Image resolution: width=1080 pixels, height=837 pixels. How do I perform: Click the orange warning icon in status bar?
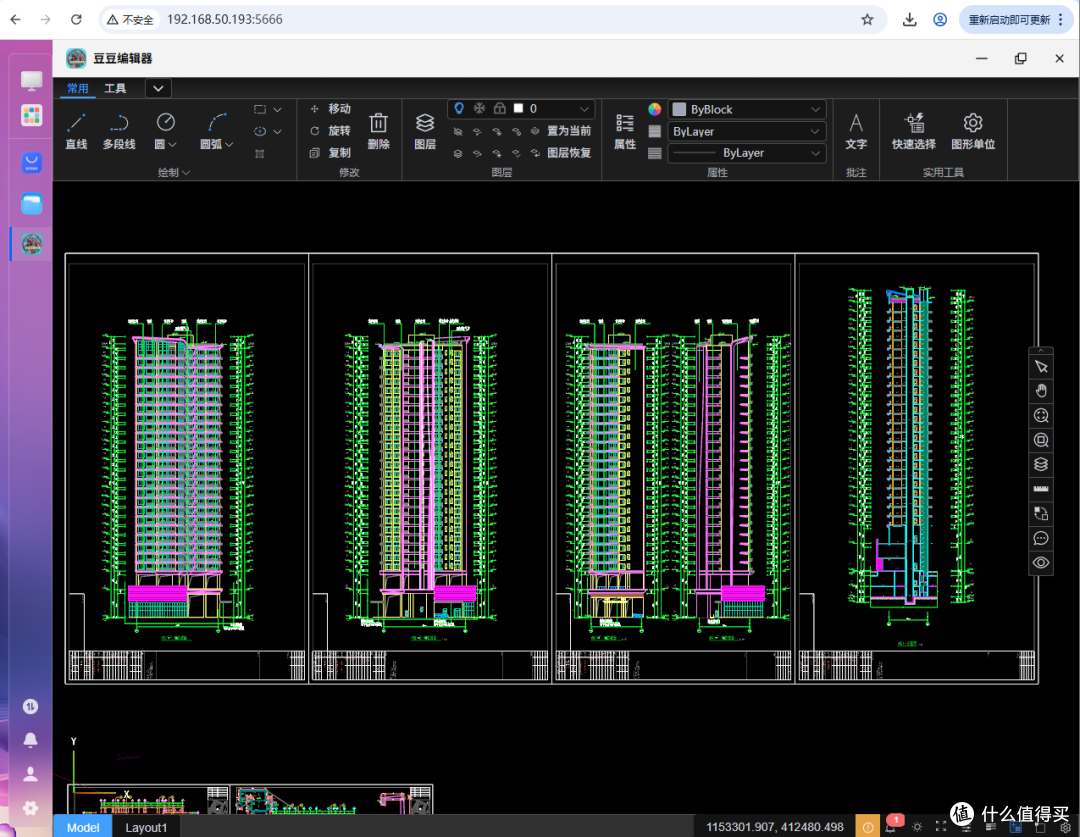(x=867, y=827)
